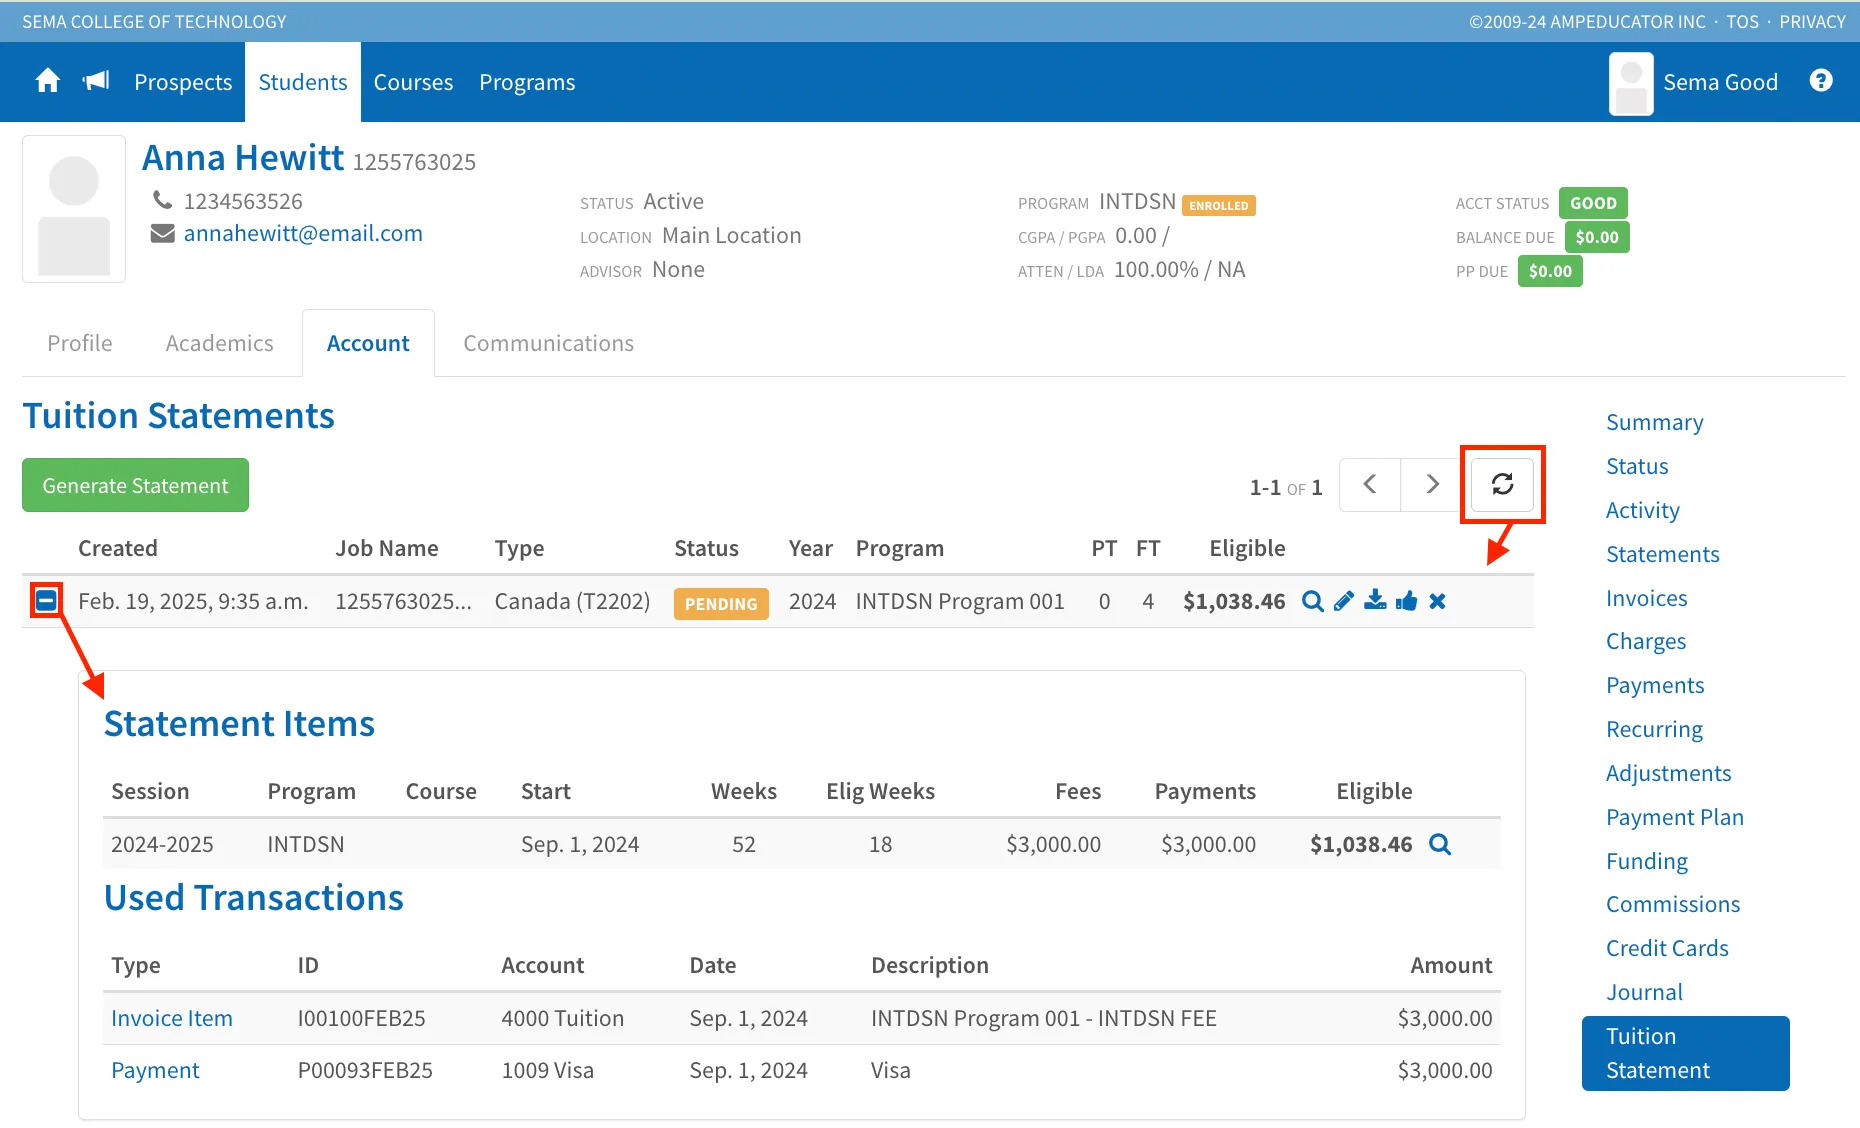Viewport: 1860px width, 1128px height.
Task: Download the T2202 statement
Action: [1375, 601]
